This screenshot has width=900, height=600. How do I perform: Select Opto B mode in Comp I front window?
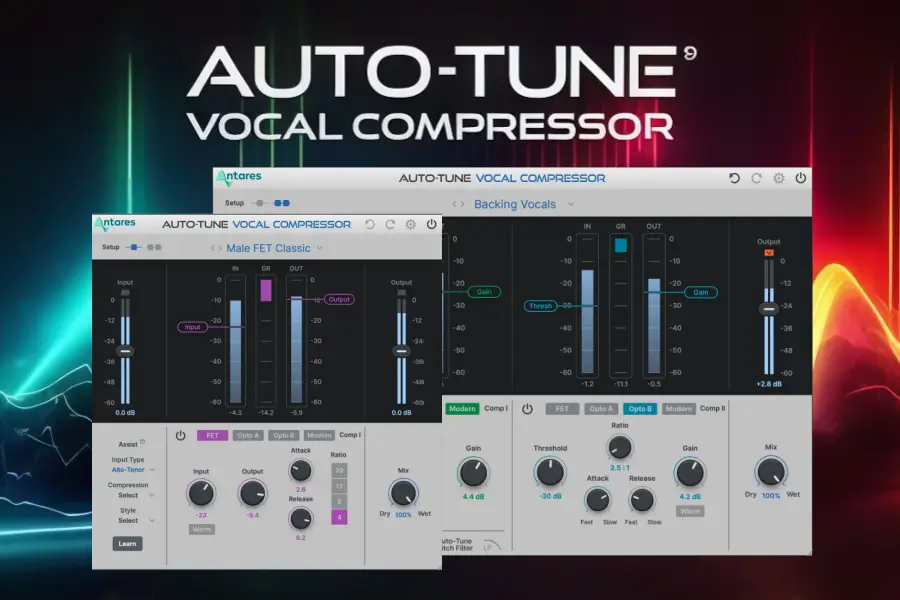284,435
